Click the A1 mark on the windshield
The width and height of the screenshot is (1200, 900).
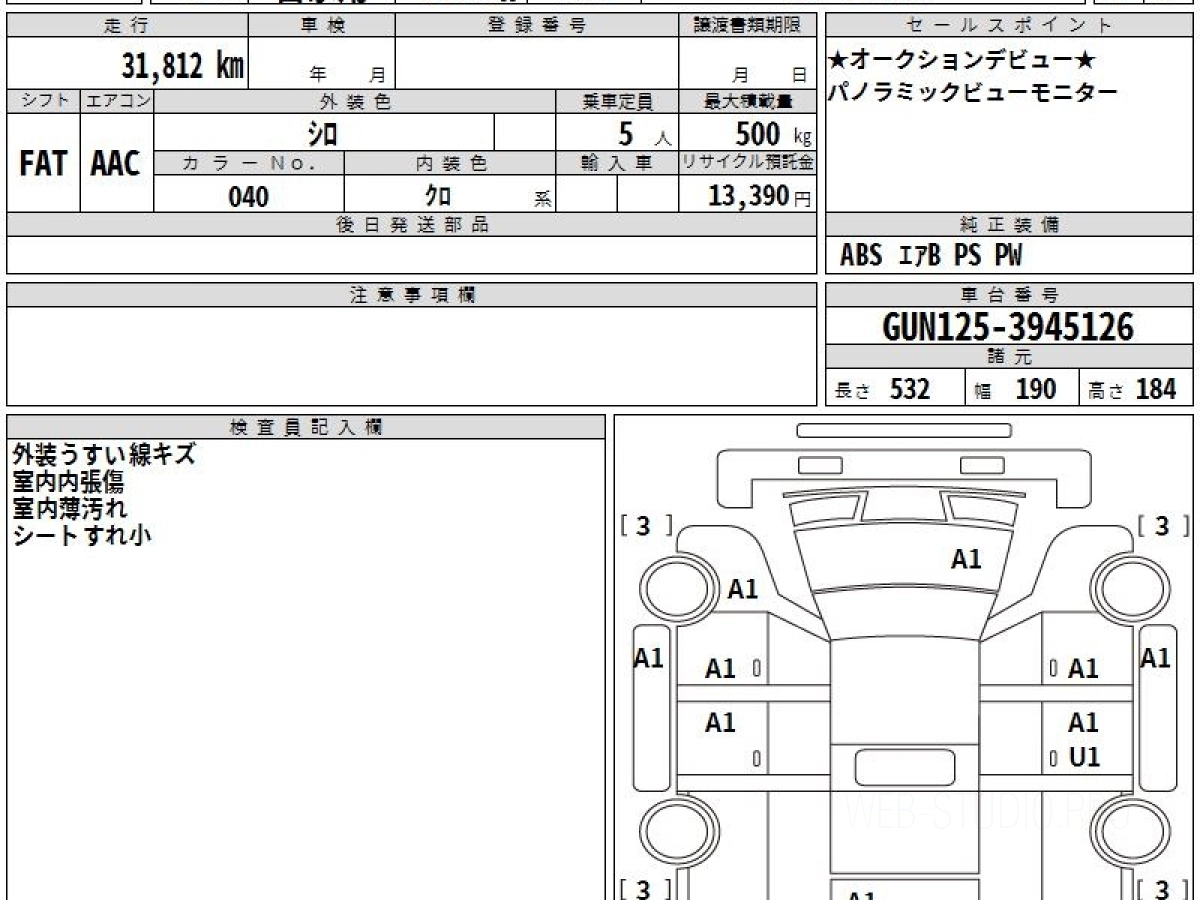(966, 560)
